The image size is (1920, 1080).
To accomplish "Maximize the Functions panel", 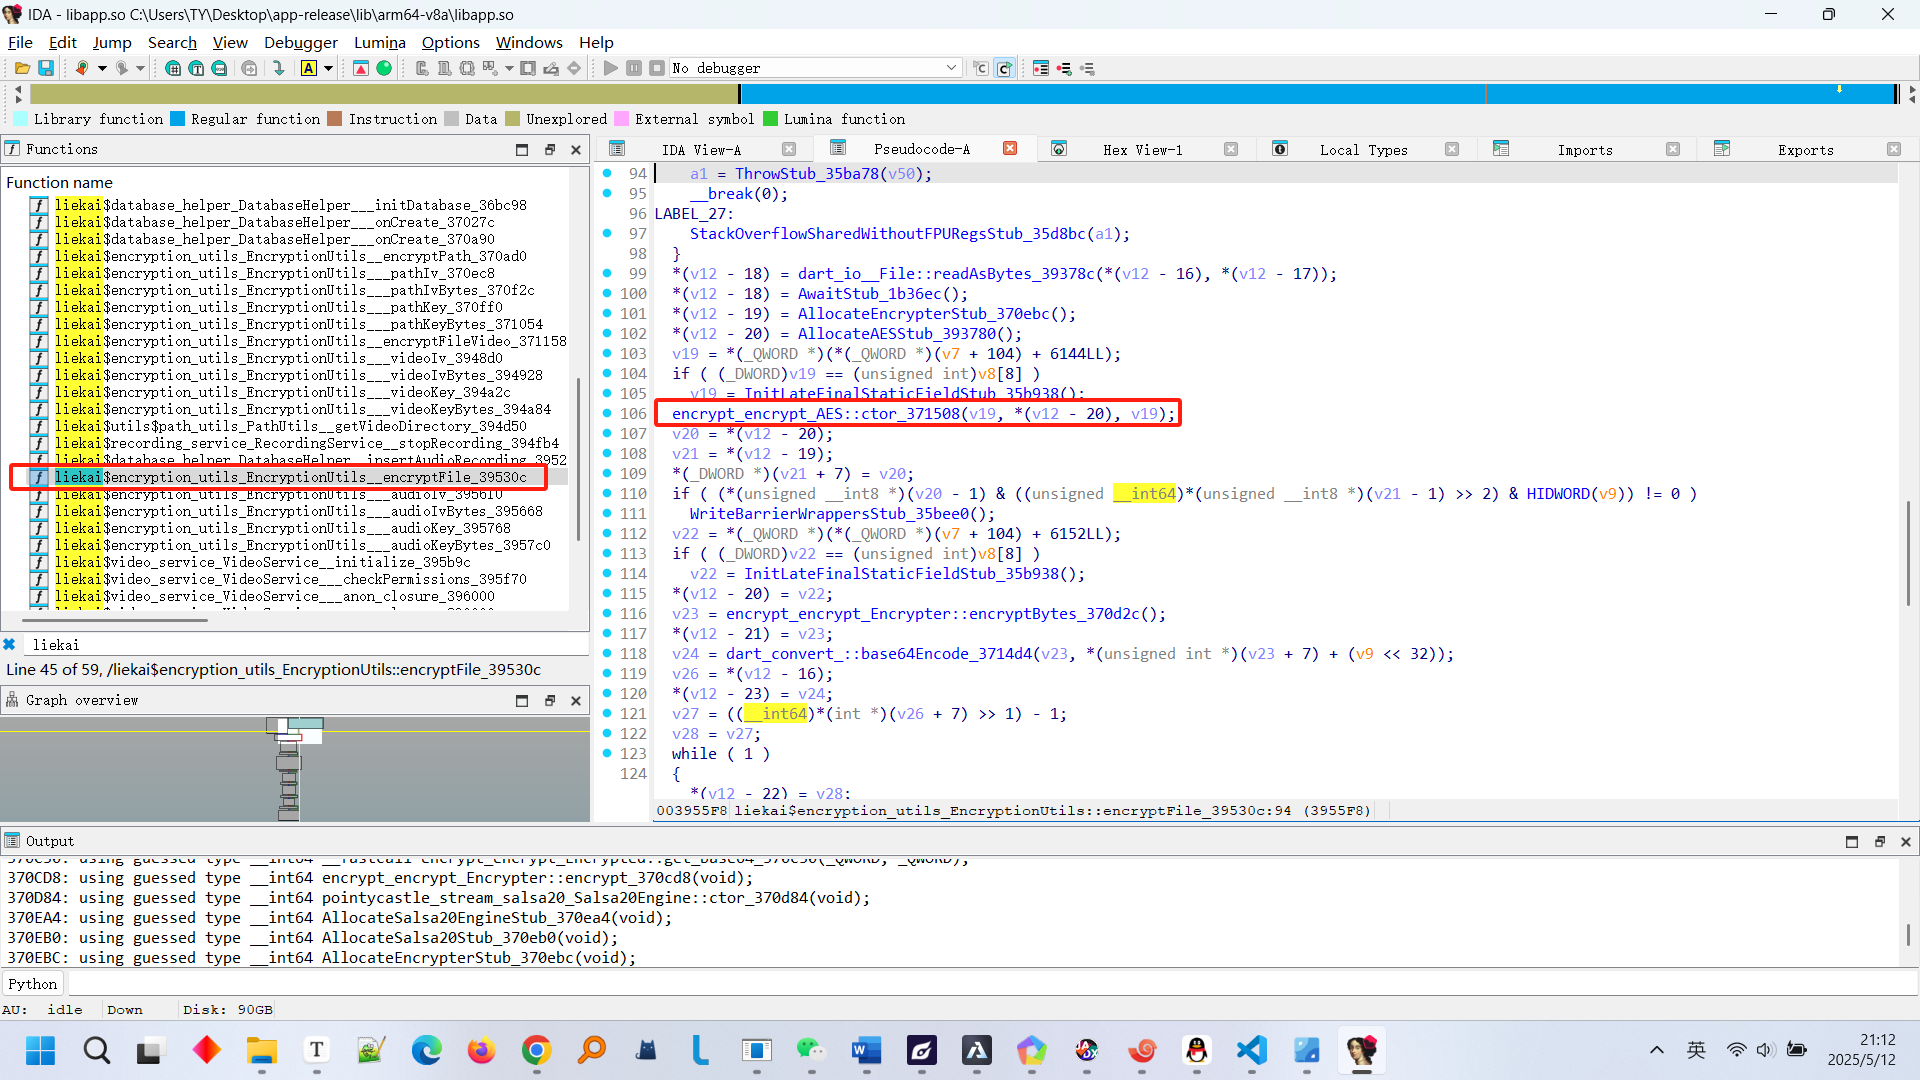I will (522, 149).
